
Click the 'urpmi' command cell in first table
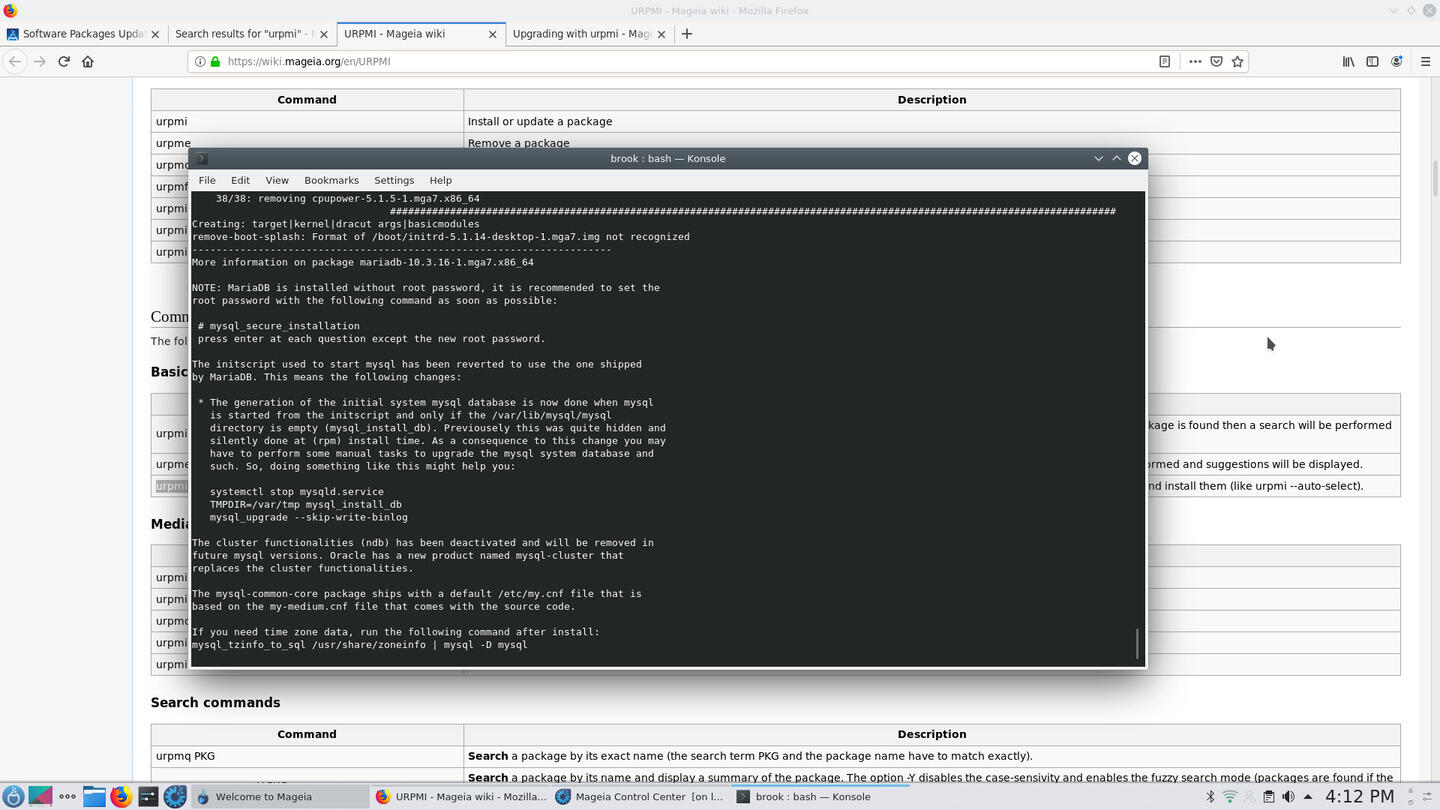point(307,121)
